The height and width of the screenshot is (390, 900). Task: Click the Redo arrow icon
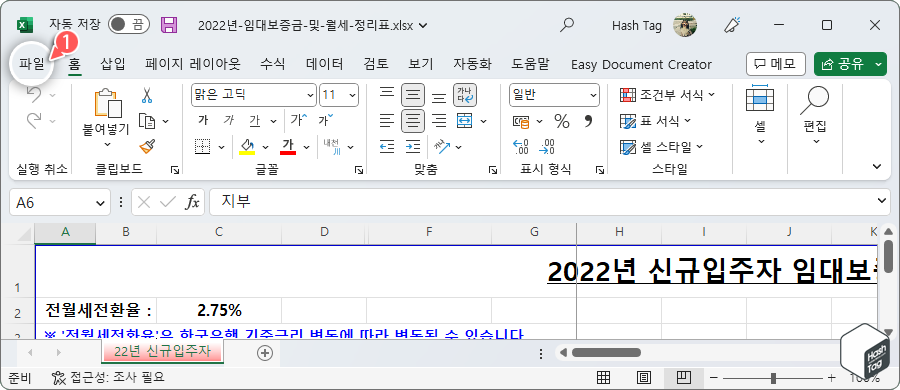[x=34, y=121]
